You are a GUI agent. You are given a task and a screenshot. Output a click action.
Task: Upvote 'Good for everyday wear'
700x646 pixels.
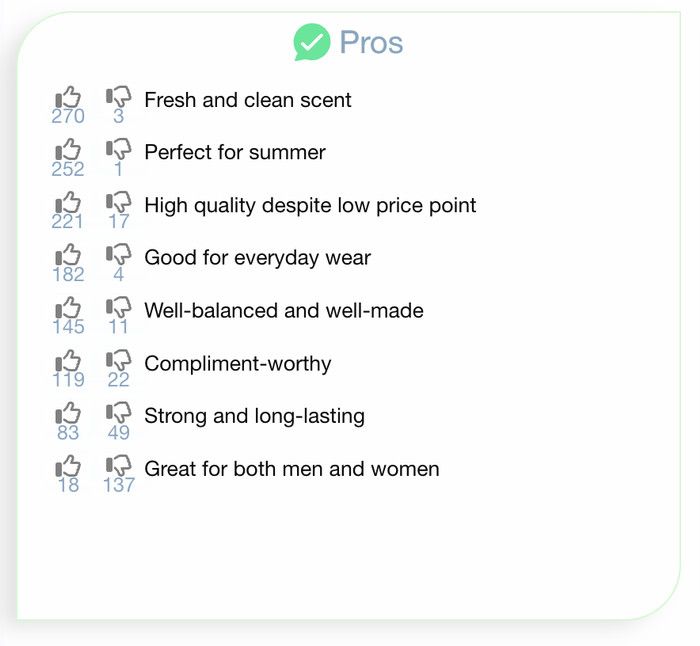68,254
